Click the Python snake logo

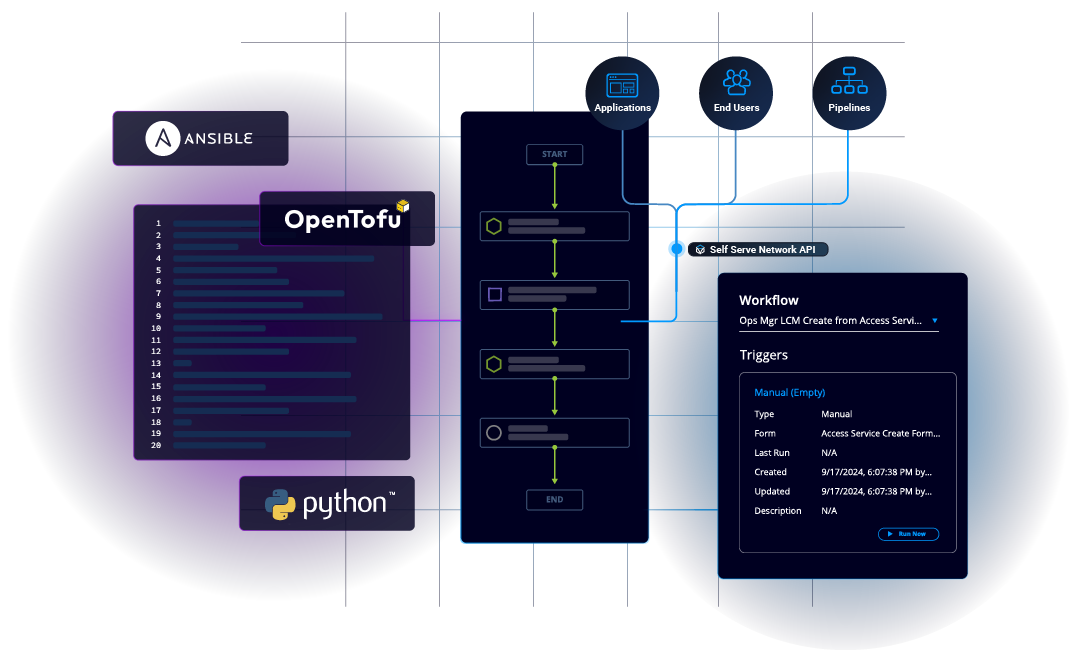tap(280, 503)
